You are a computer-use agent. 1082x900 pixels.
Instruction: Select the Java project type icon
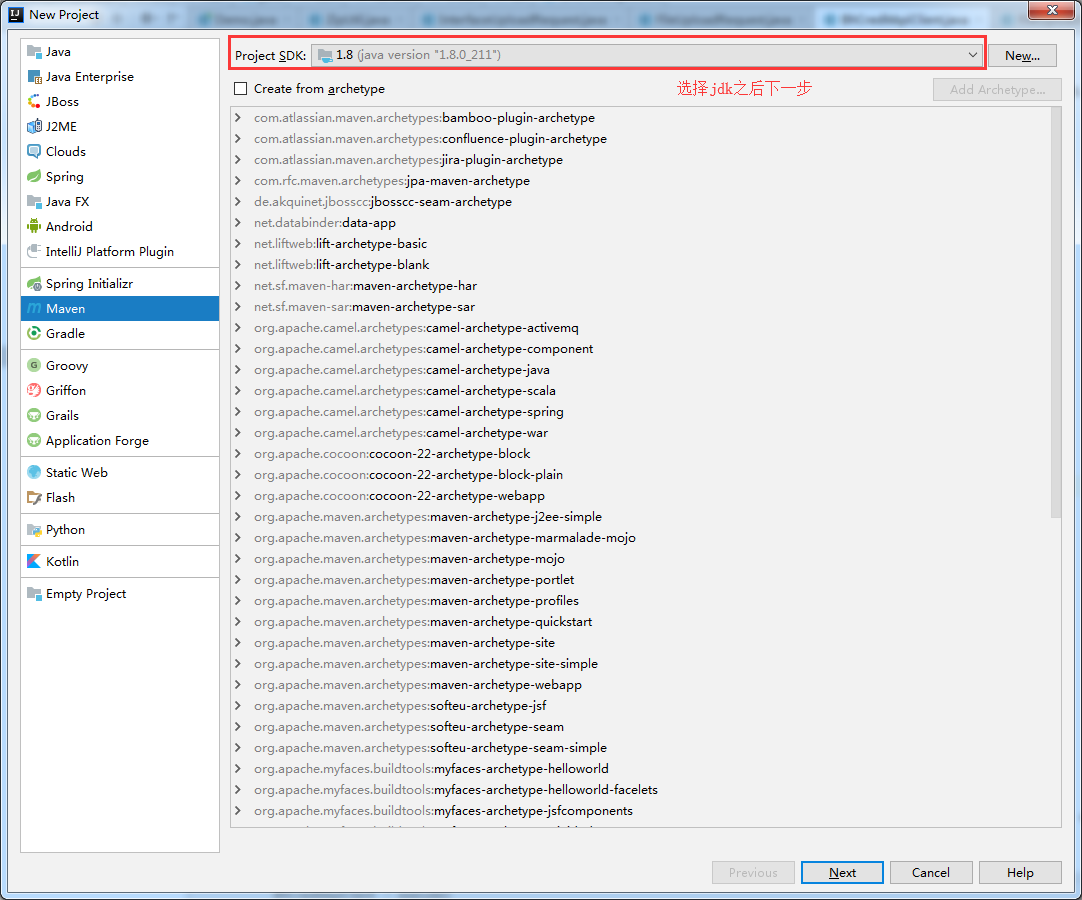pyautogui.click(x=34, y=52)
